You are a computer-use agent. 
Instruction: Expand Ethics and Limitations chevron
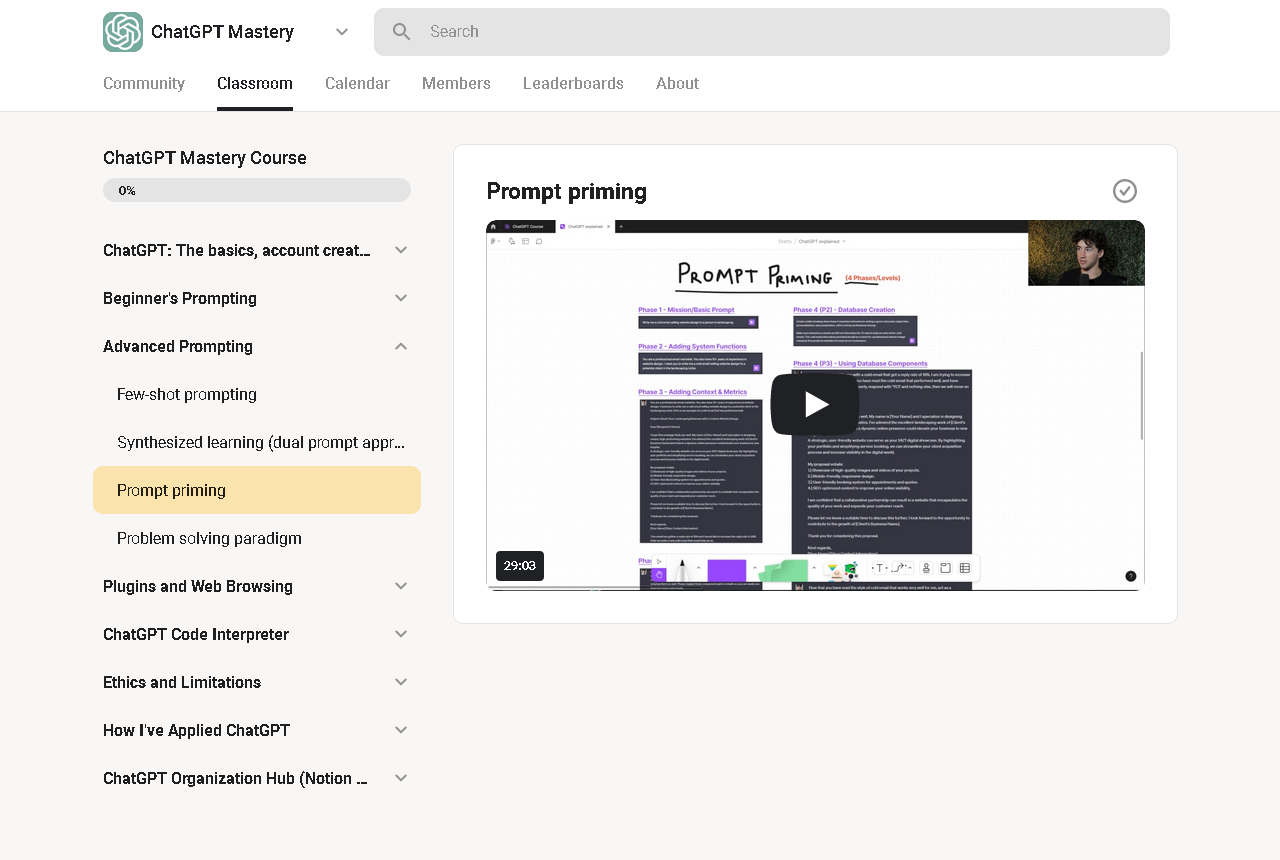(x=401, y=682)
